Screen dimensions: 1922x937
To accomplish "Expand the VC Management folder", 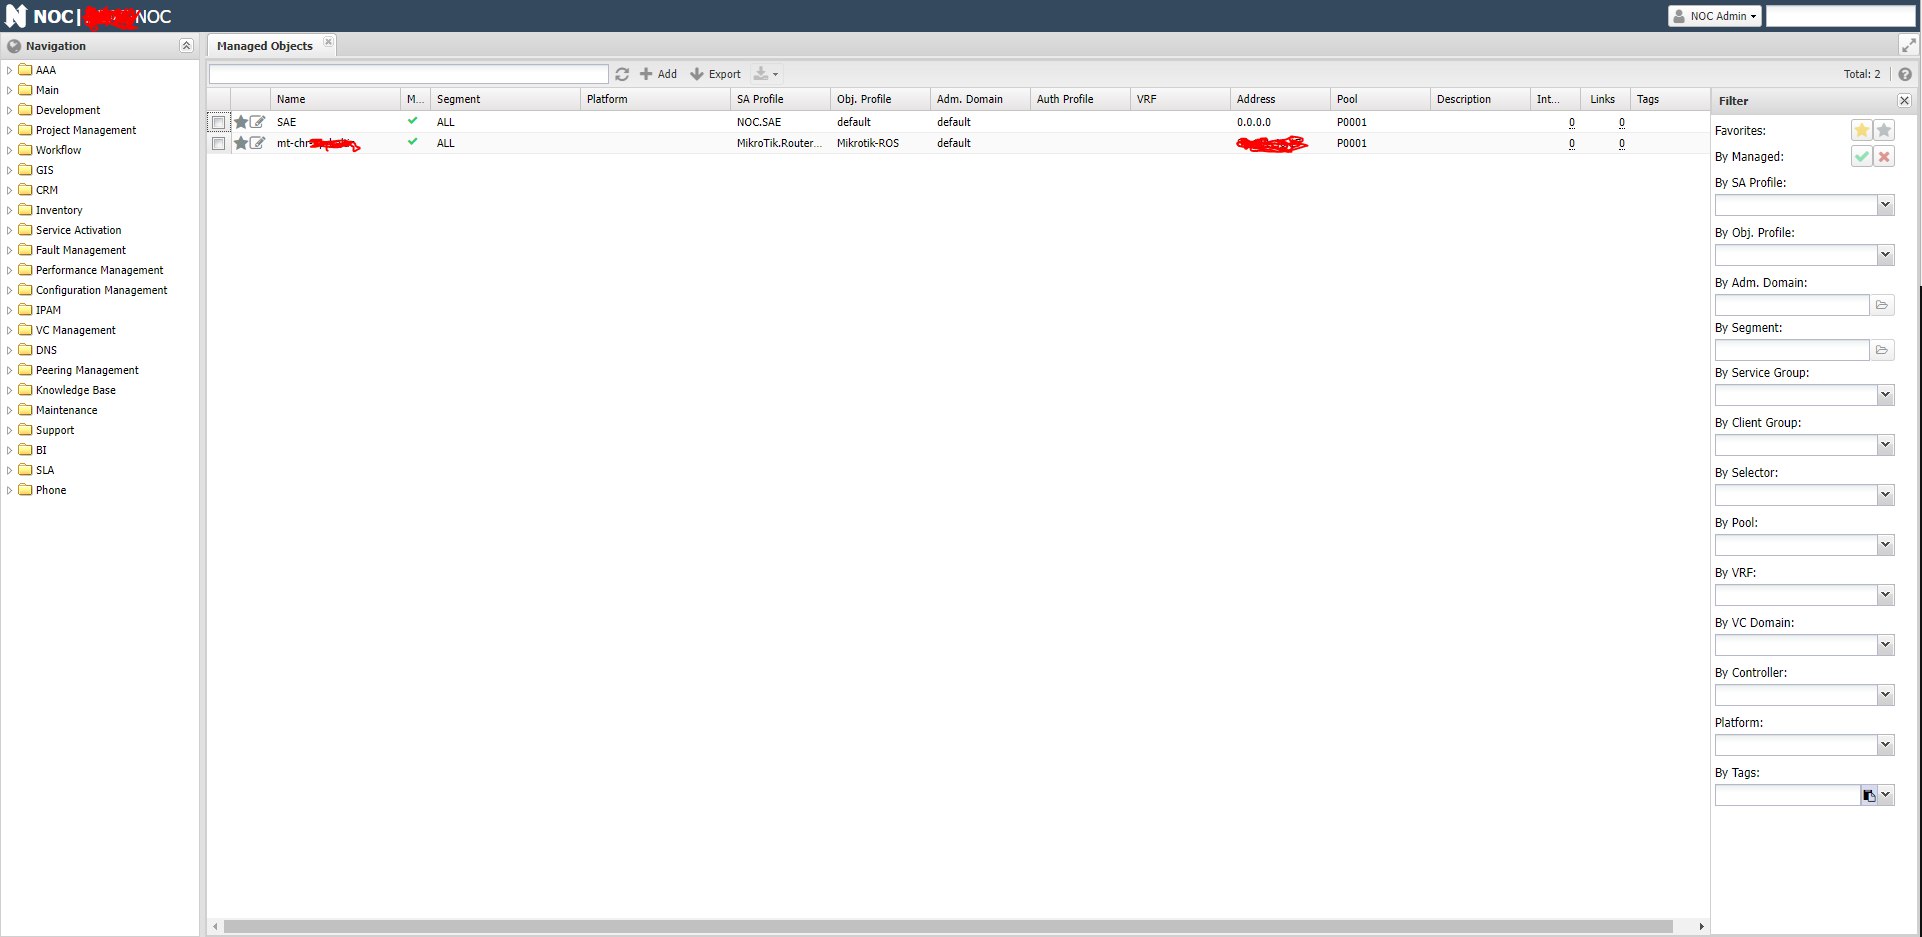I will (10, 330).
